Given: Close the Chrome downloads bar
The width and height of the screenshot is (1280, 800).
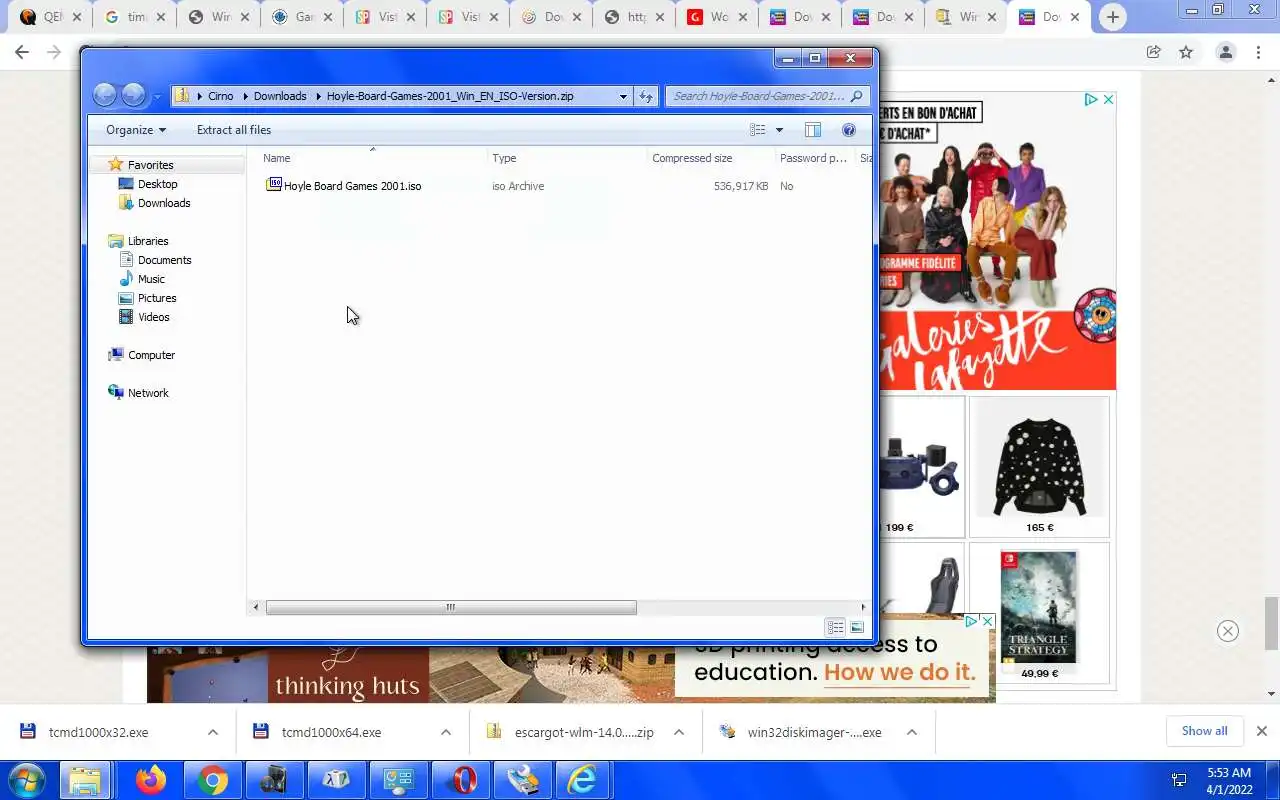Looking at the screenshot, I should [x=1262, y=731].
